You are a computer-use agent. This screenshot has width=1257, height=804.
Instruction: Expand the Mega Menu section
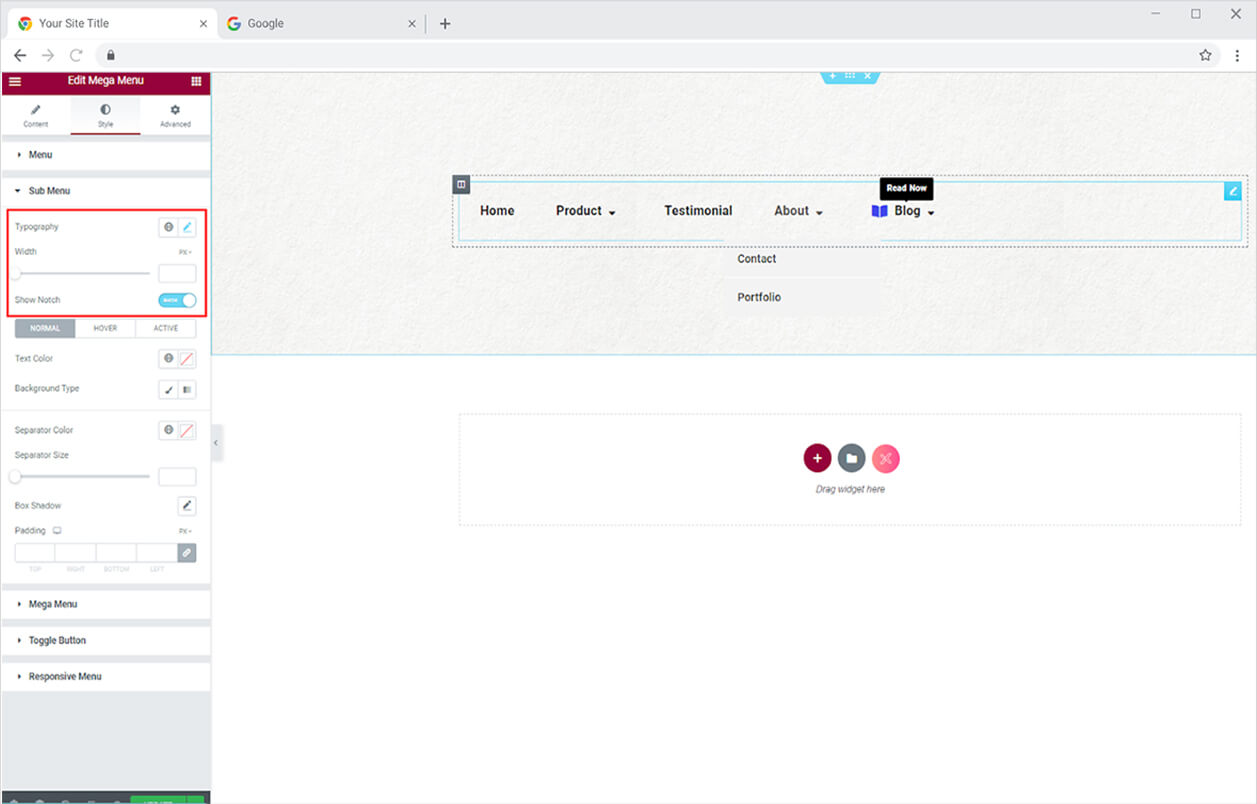click(53, 604)
